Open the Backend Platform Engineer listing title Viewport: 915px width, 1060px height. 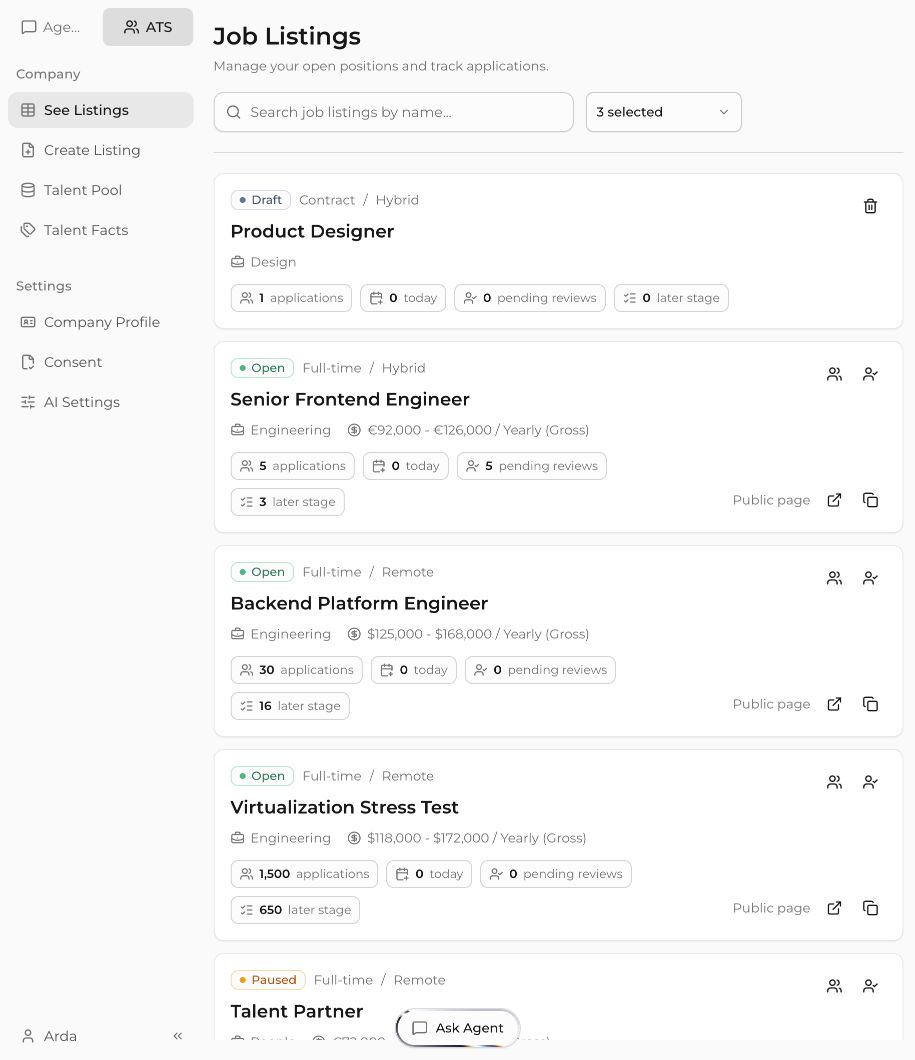359,603
